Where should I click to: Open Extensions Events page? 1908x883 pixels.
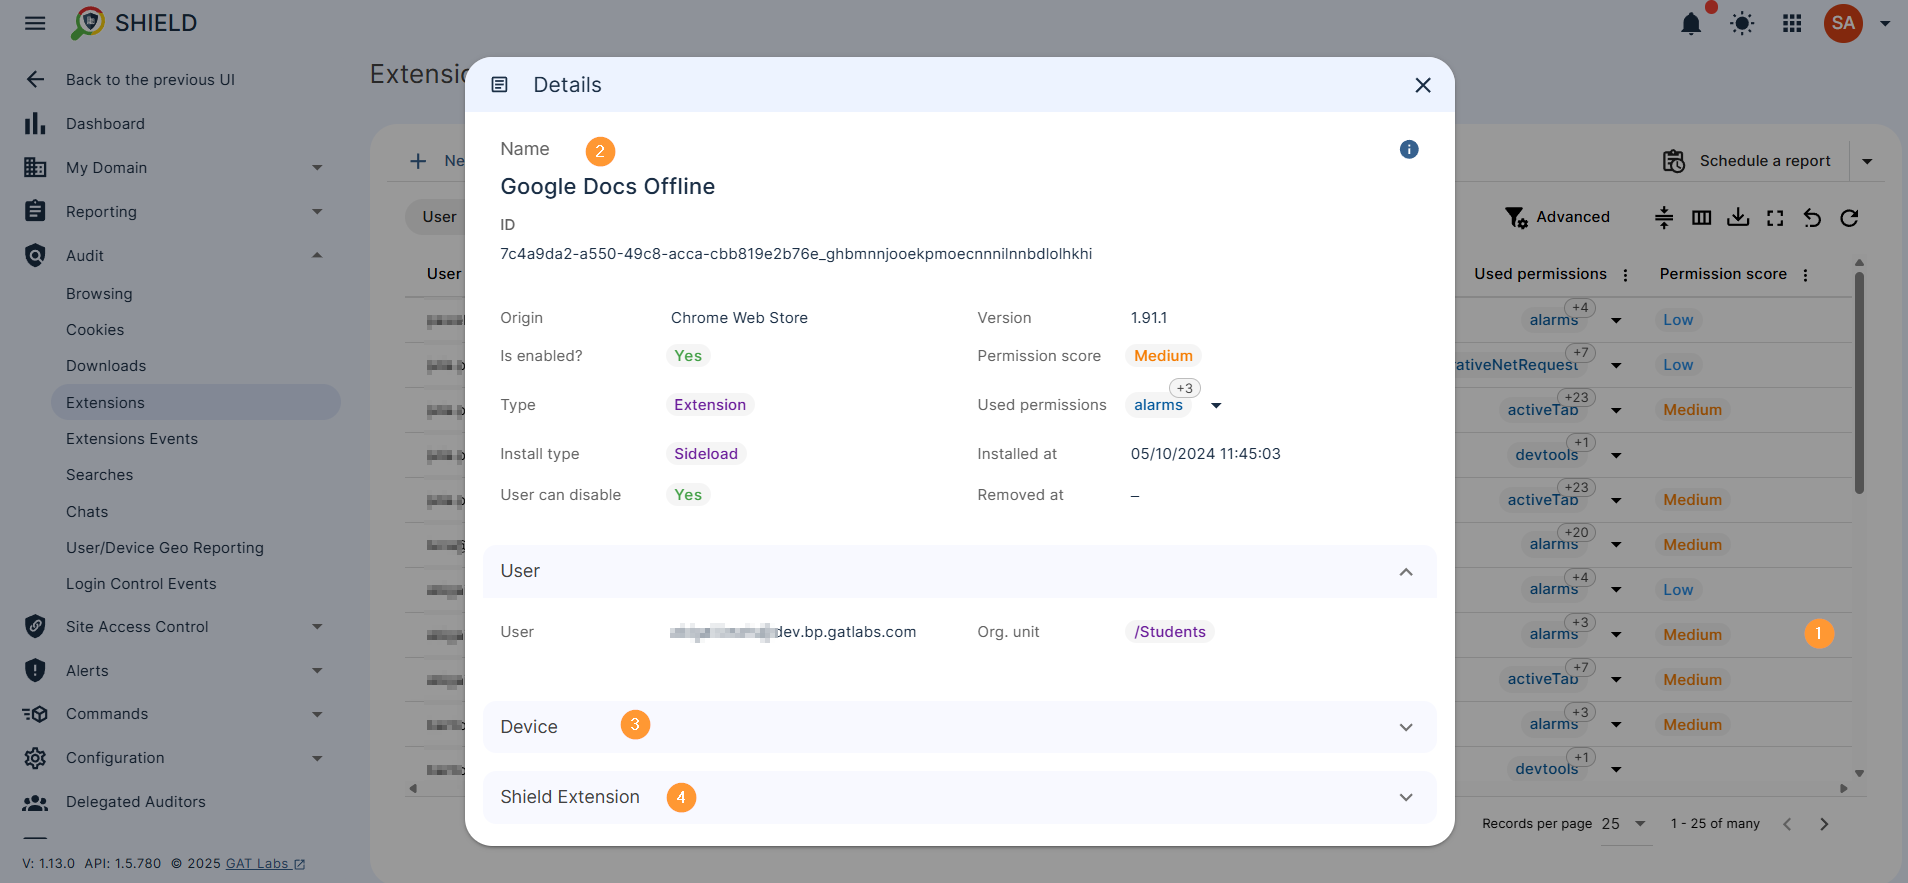click(x=132, y=439)
